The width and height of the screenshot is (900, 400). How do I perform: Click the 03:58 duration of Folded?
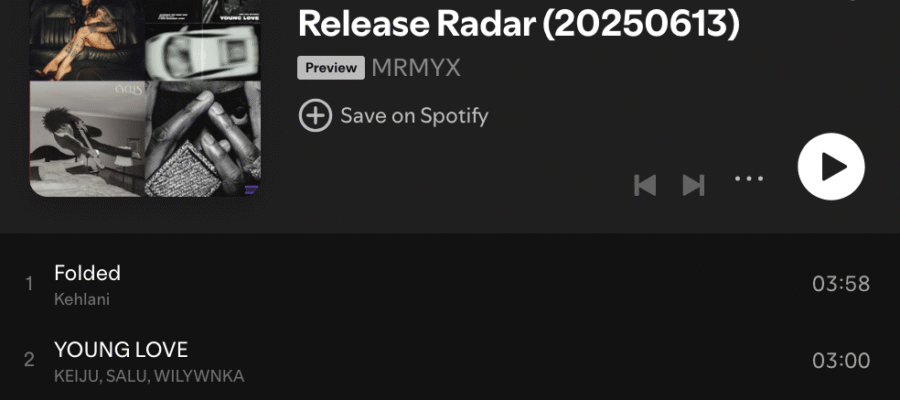point(841,284)
